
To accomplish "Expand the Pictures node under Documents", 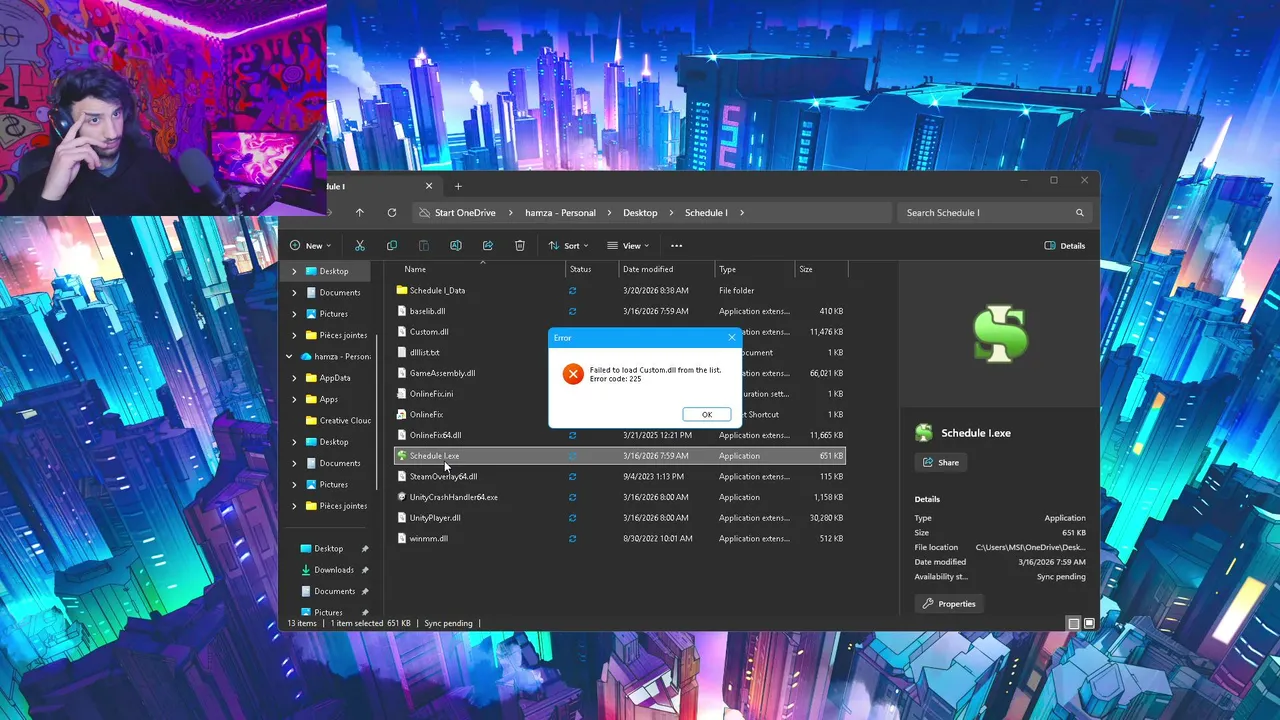I will (x=294, y=314).
